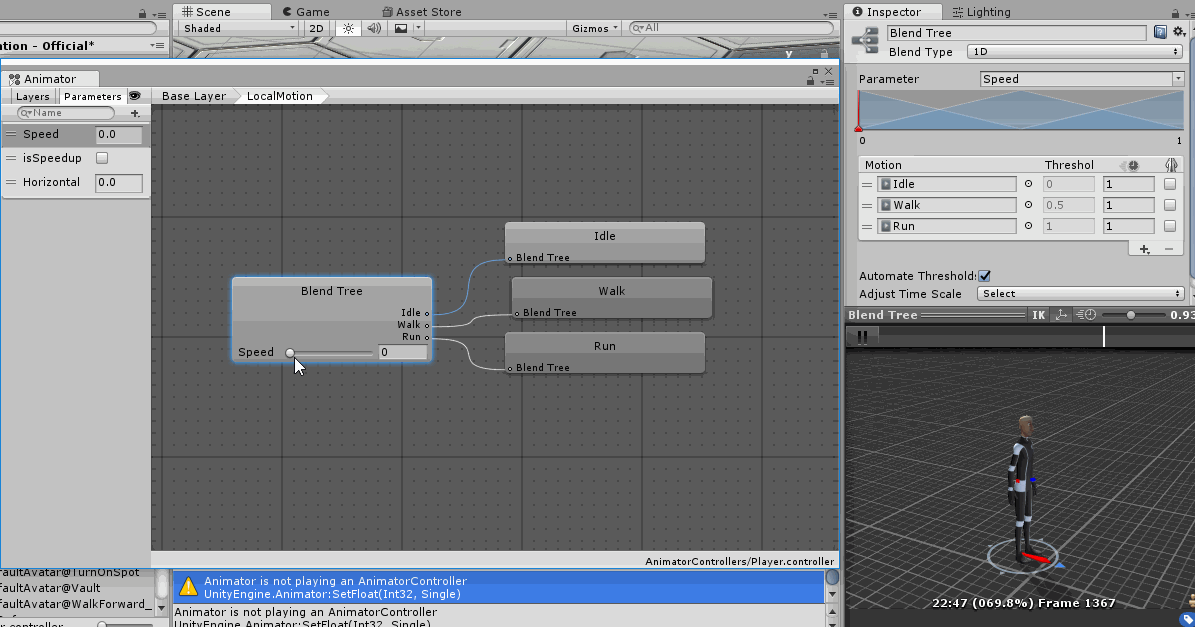The height and width of the screenshot is (627, 1195).
Task: Toggle the 2D scene view button
Action: pos(316,29)
